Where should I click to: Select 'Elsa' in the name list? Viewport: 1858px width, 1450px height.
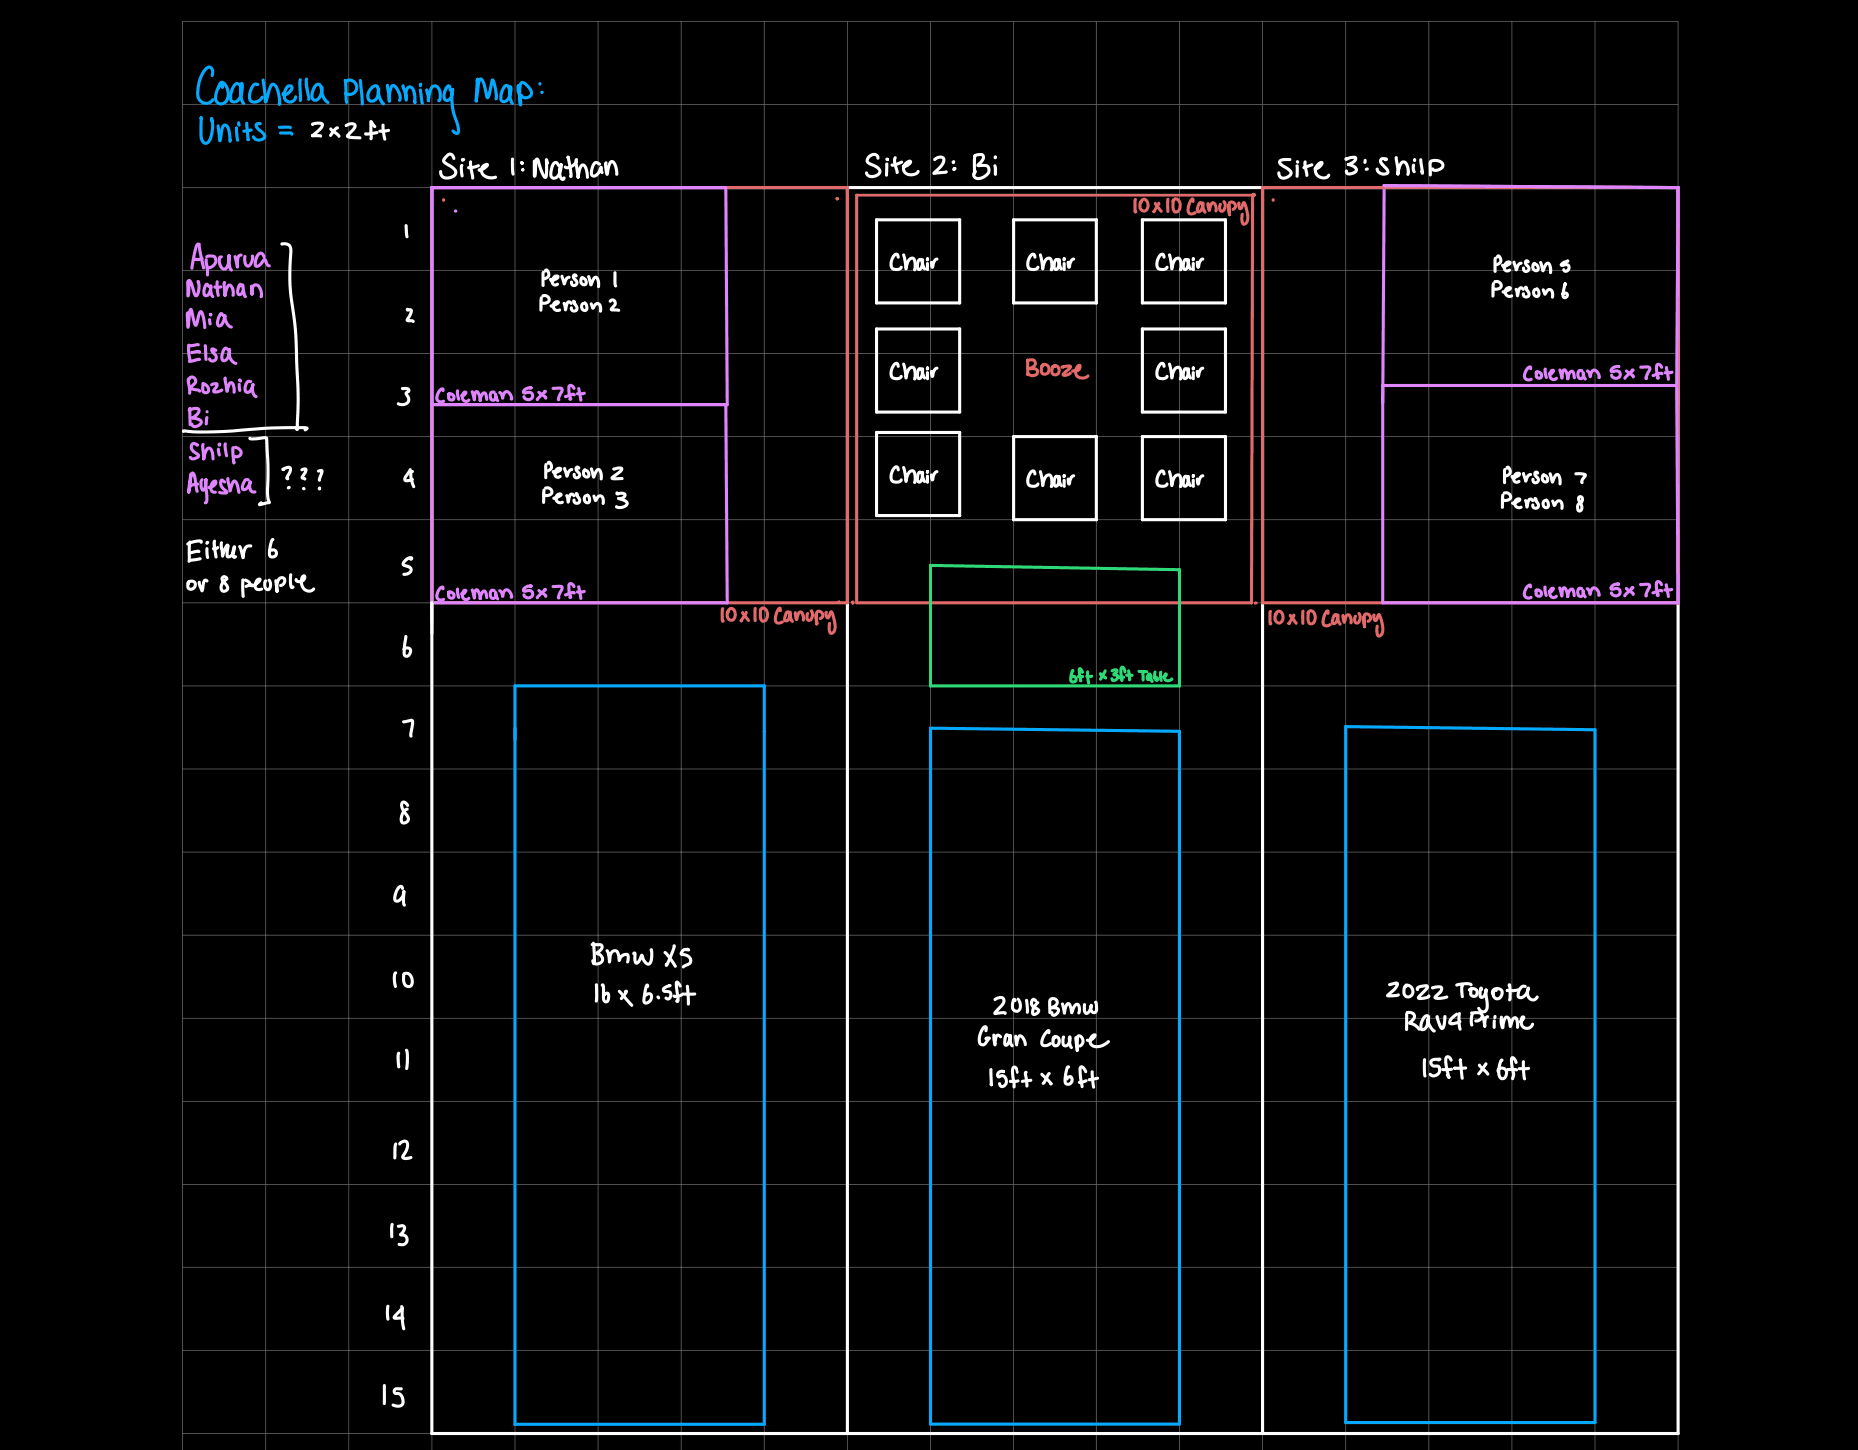click(211, 353)
